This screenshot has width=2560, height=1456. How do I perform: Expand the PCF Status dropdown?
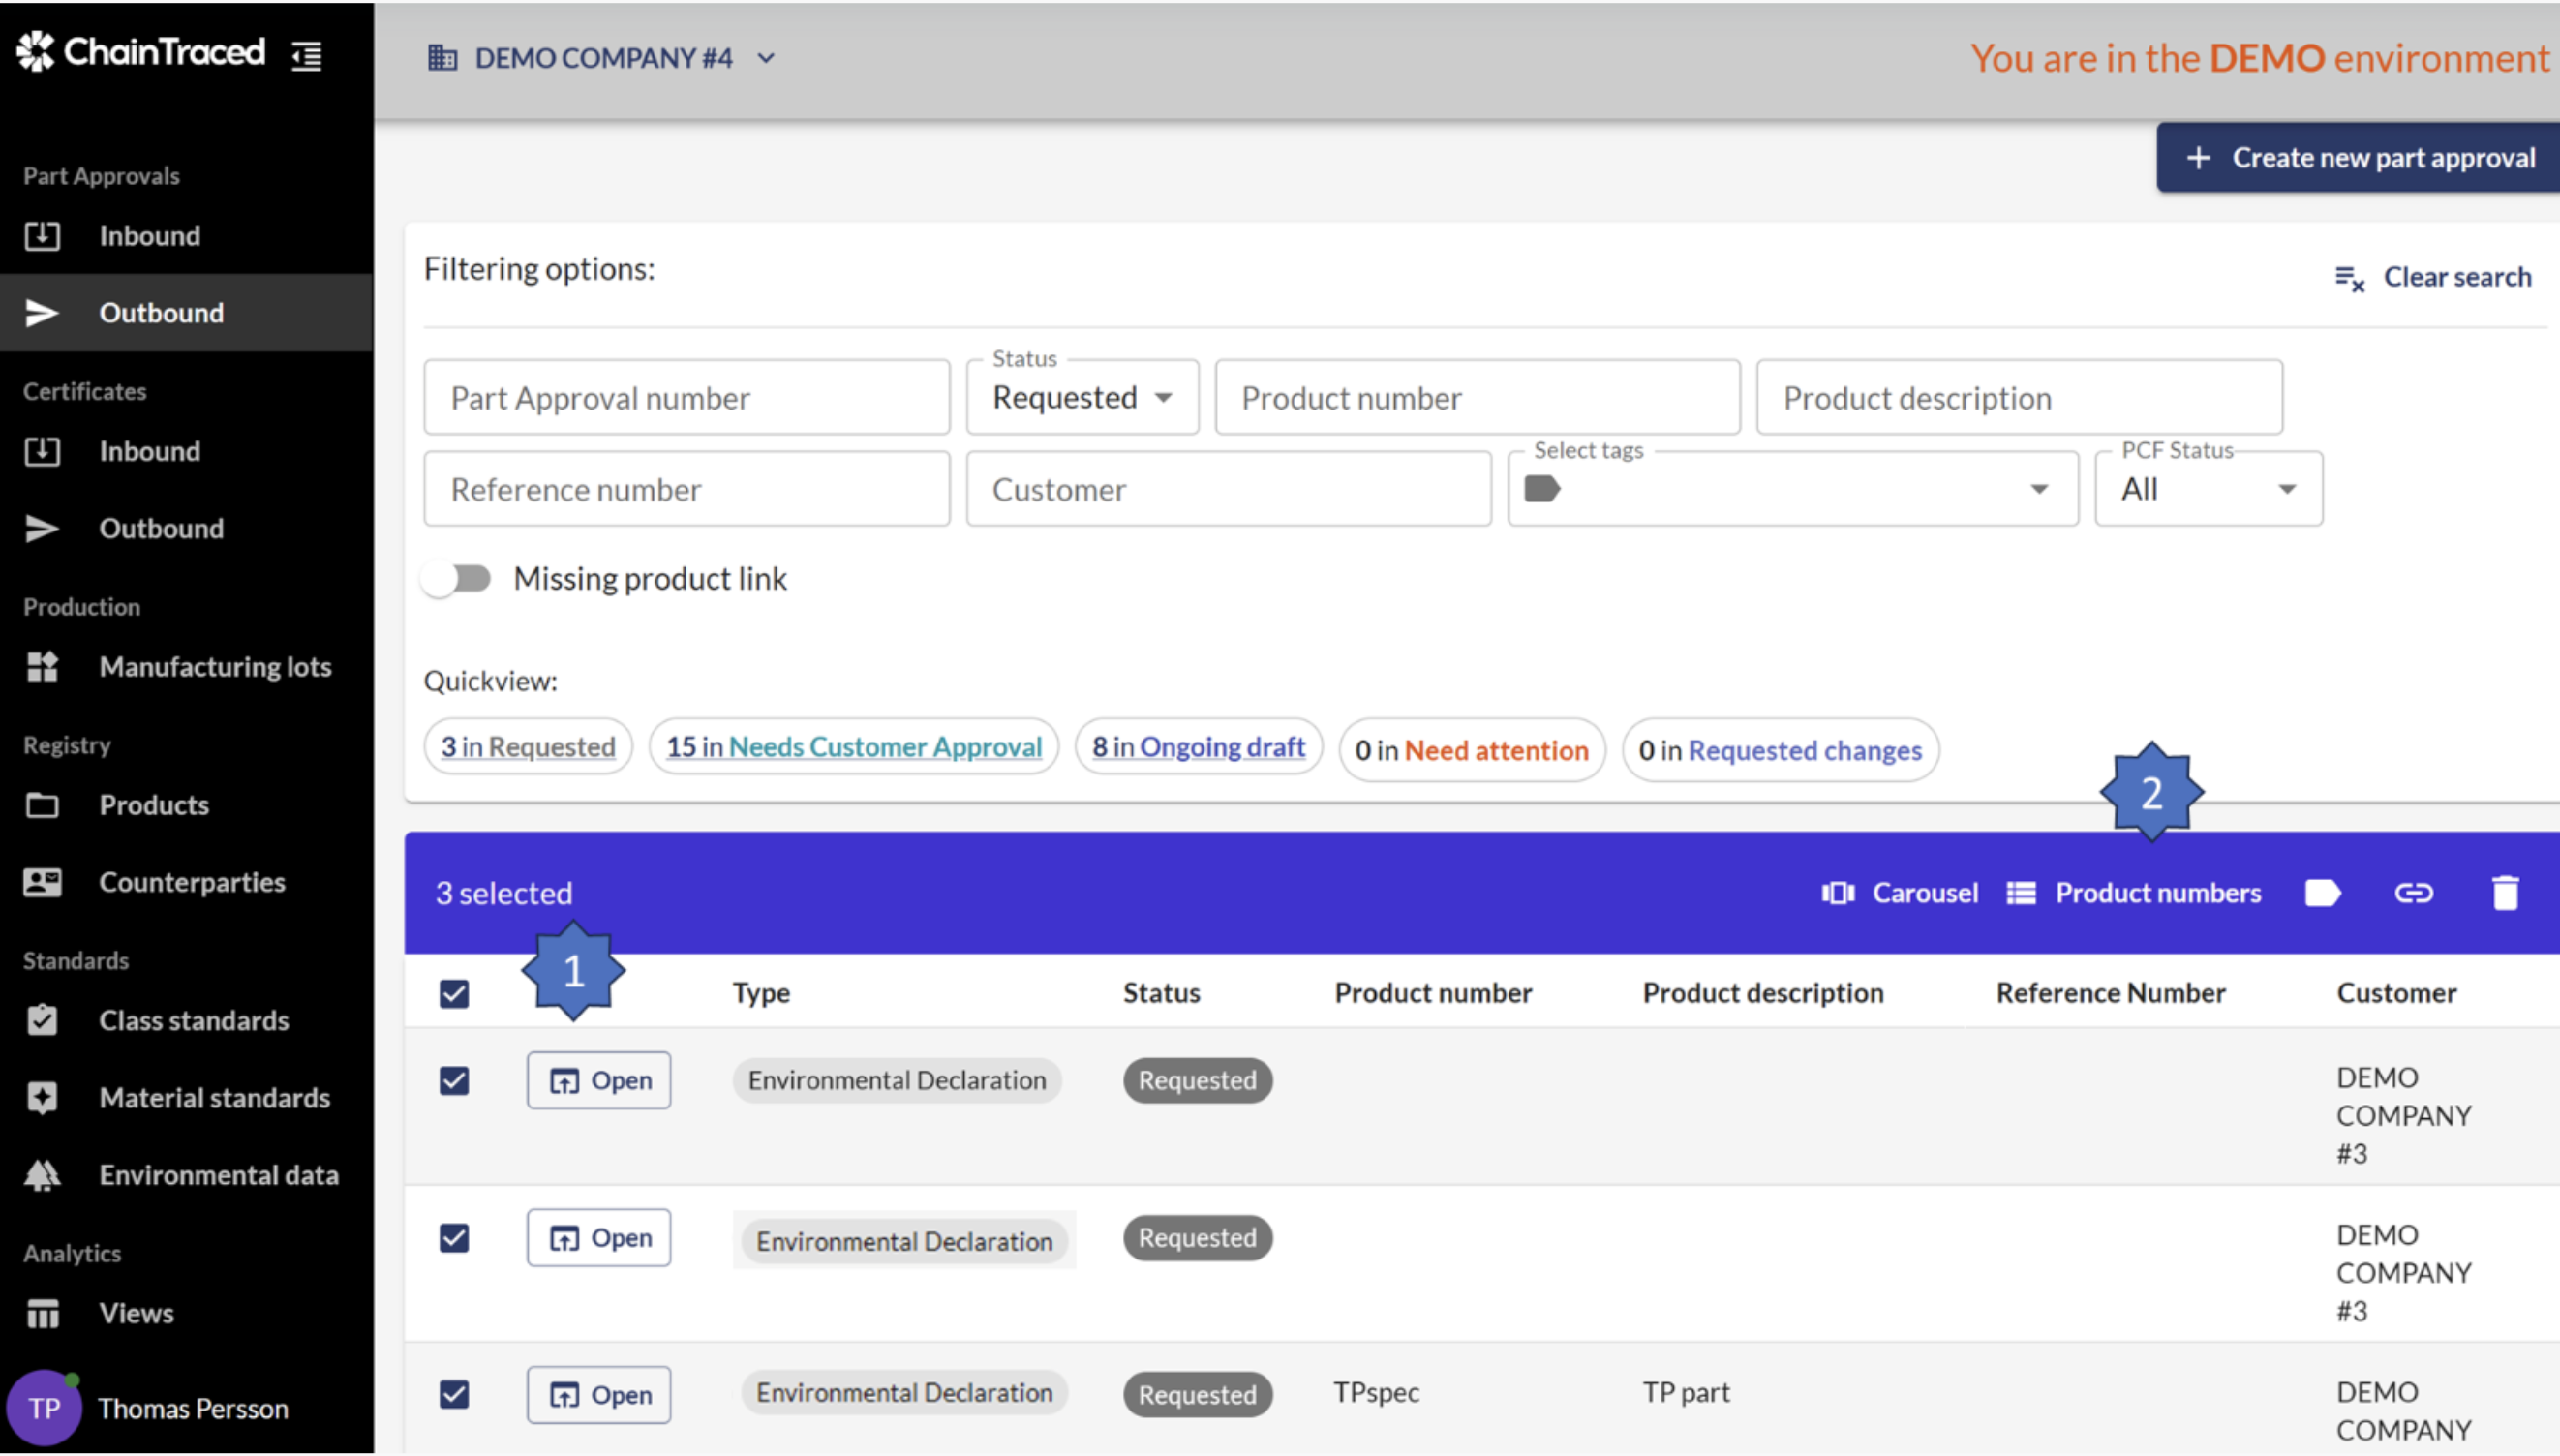(x=2207, y=489)
